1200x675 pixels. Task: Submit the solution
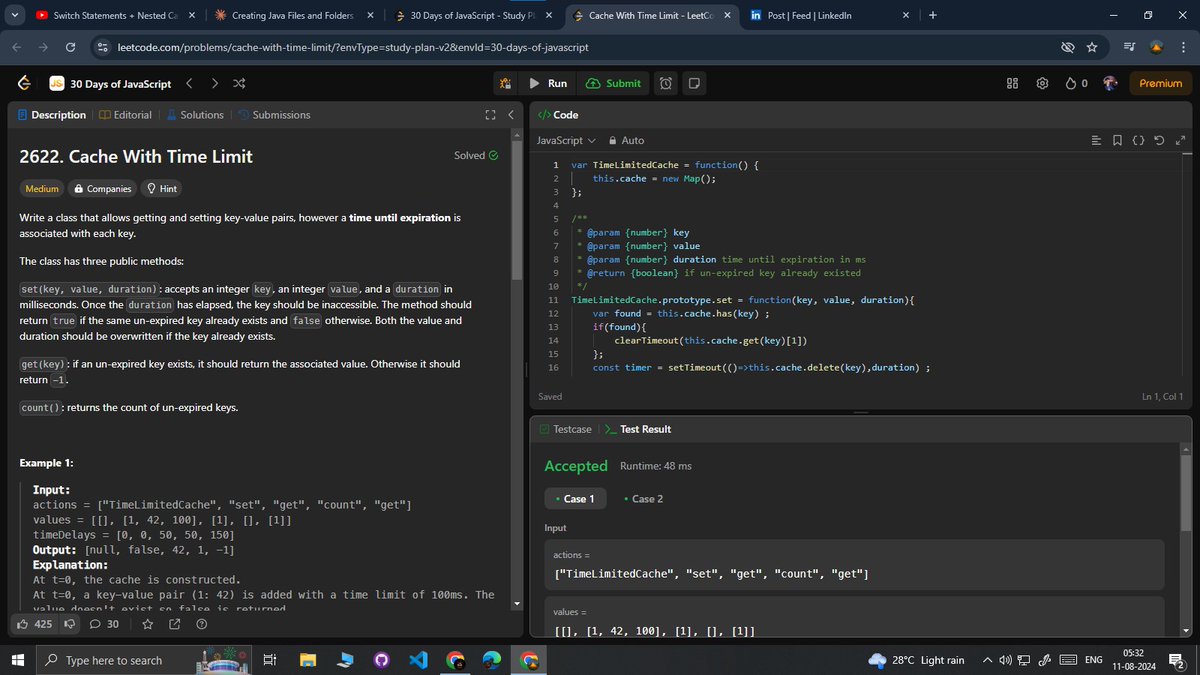pyautogui.click(x=613, y=84)
